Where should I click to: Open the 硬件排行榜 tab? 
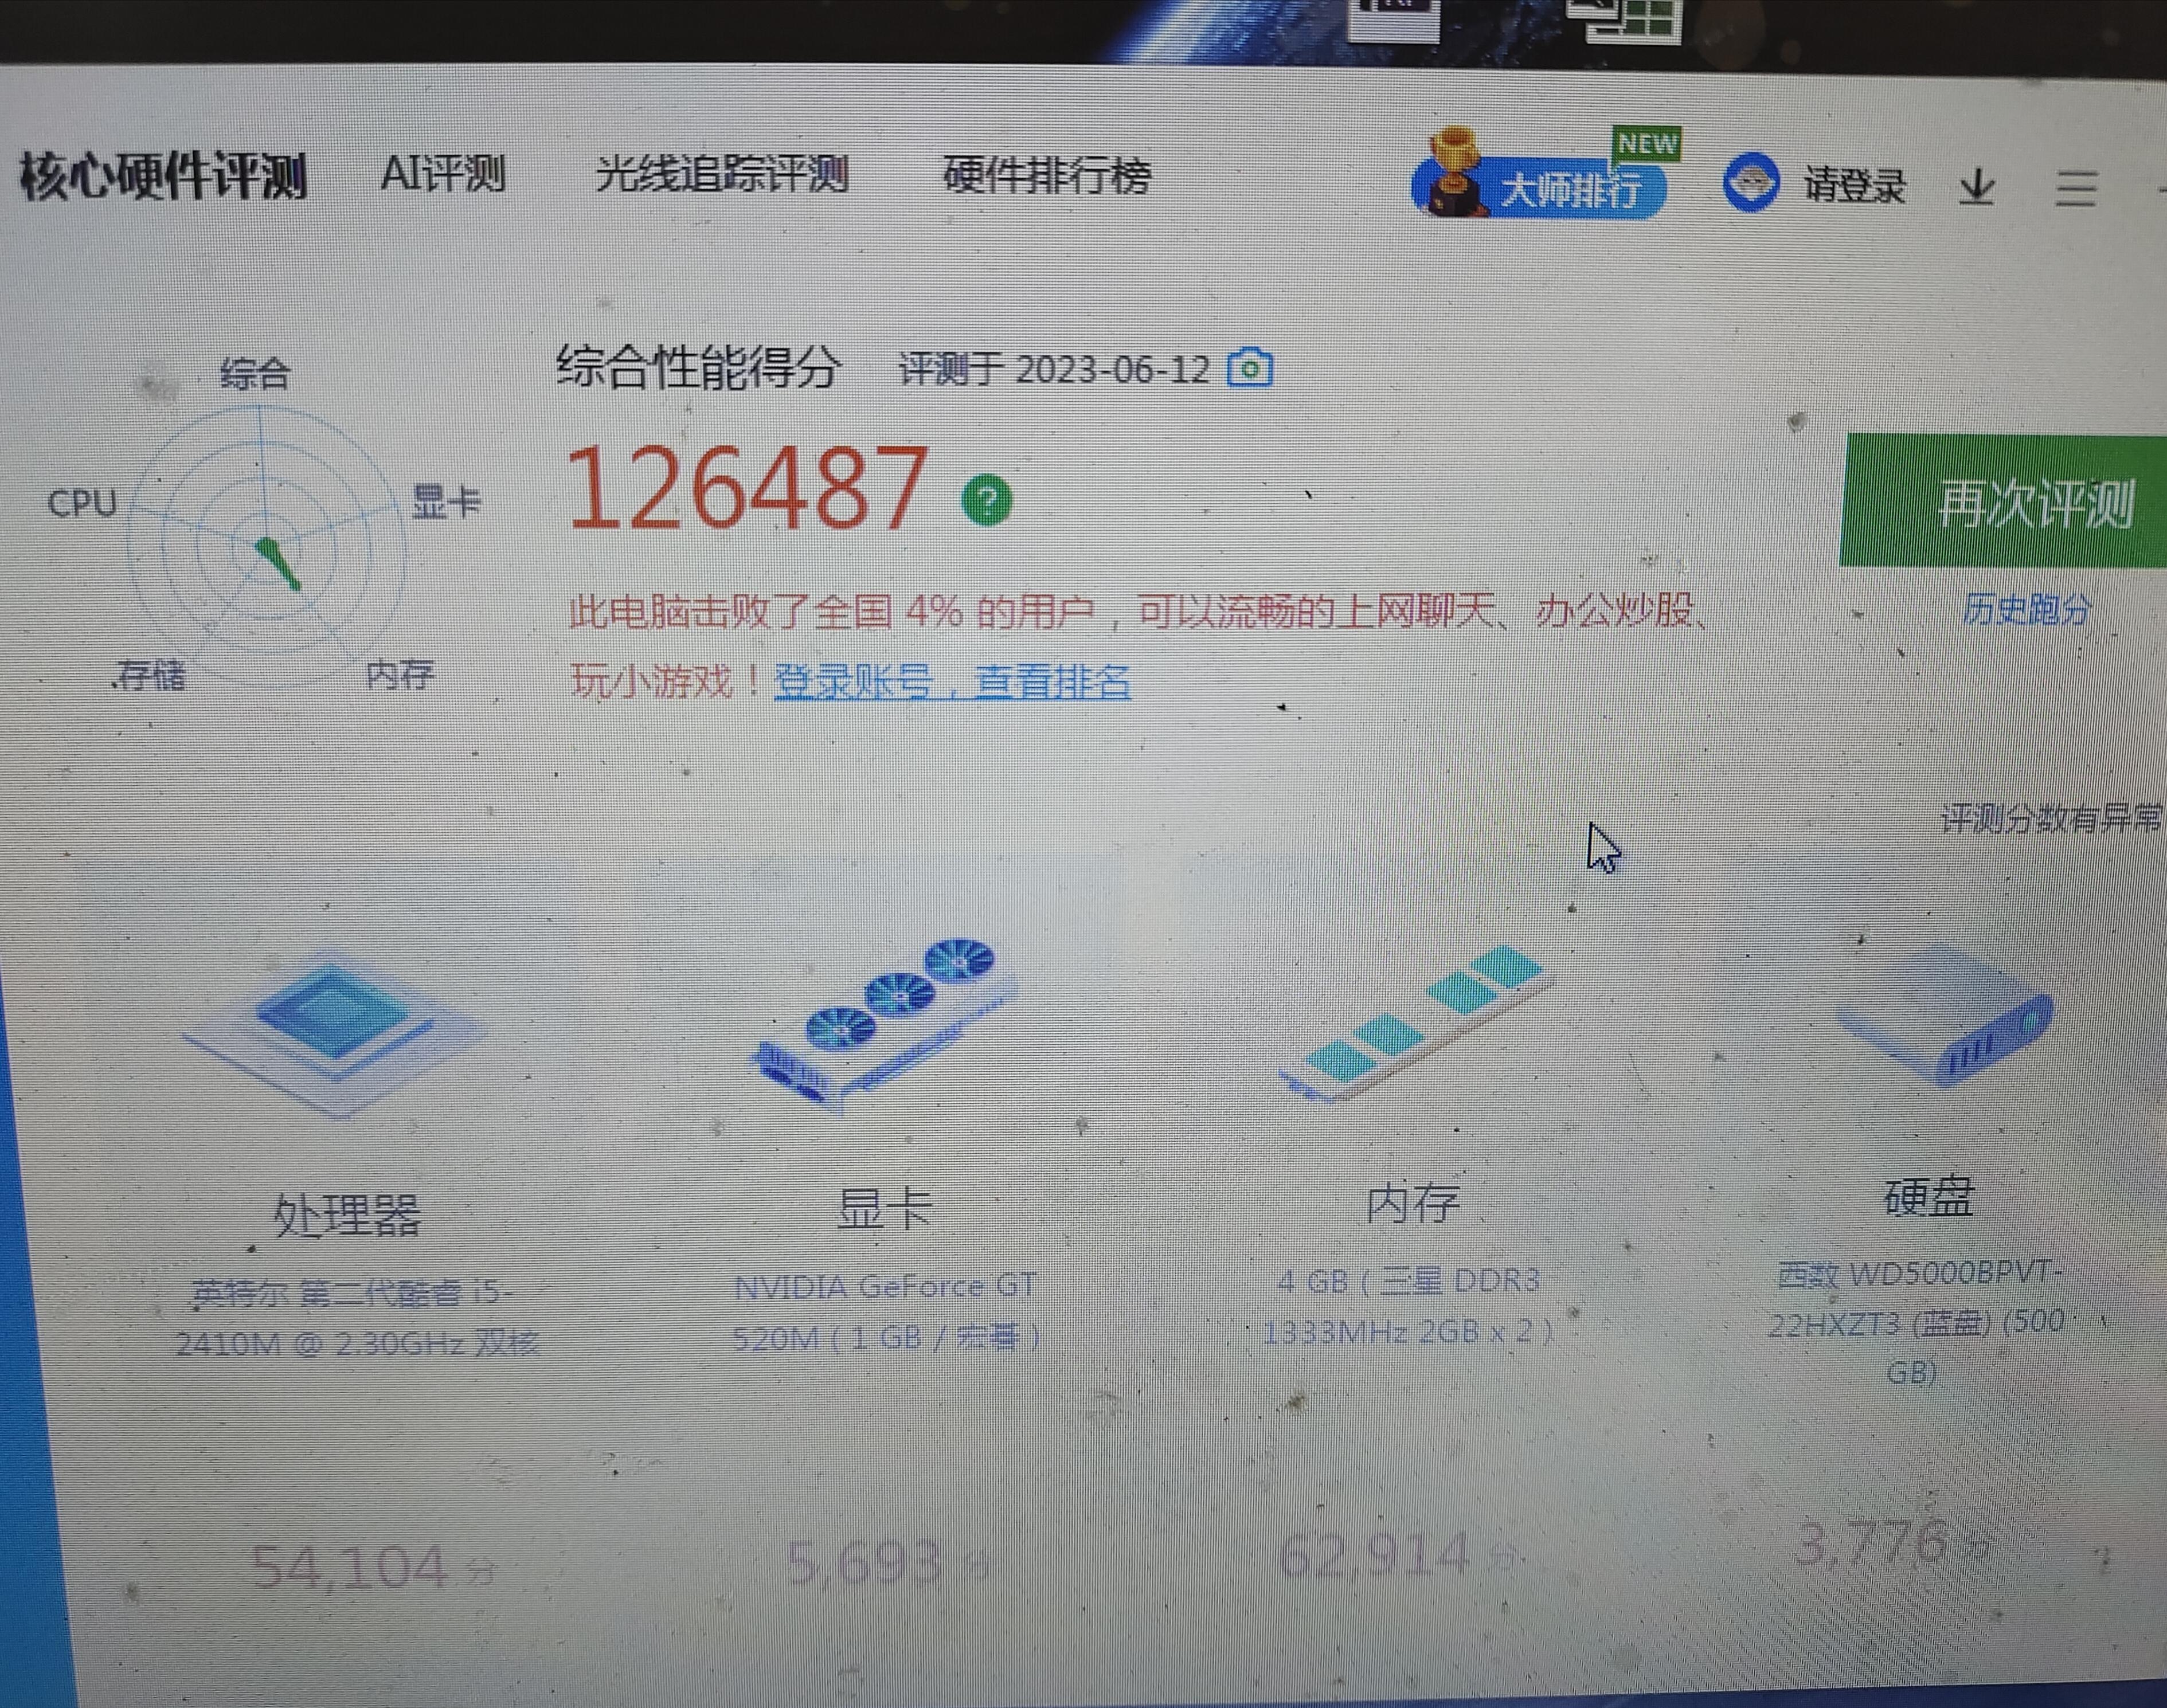[x=1046, y=176]
